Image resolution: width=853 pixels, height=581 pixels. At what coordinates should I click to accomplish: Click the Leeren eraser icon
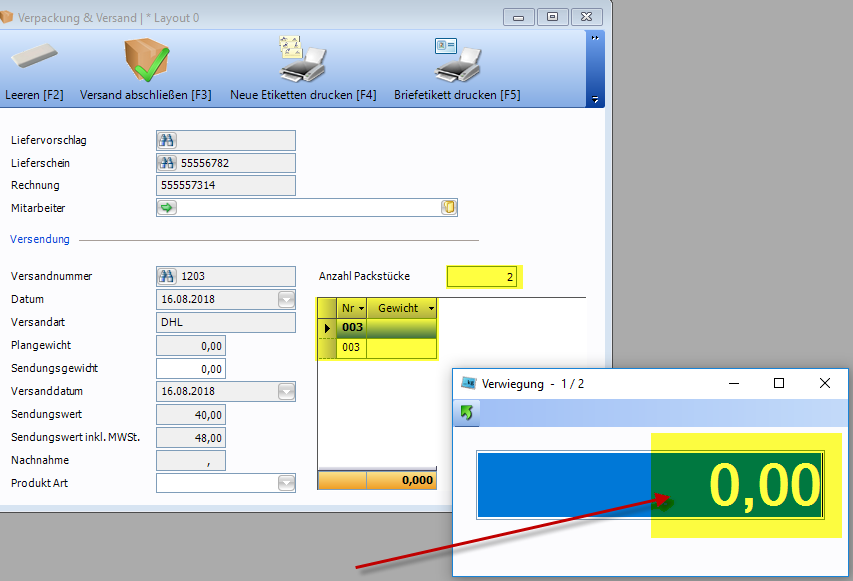pos(34,59)
